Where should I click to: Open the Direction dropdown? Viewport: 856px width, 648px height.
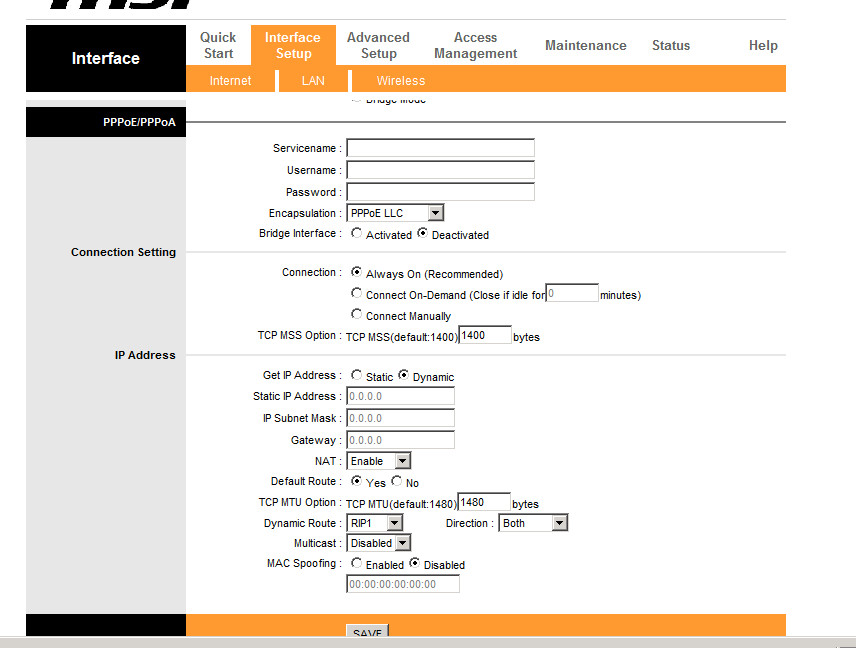pyautogui.click(x=533, y=523)
